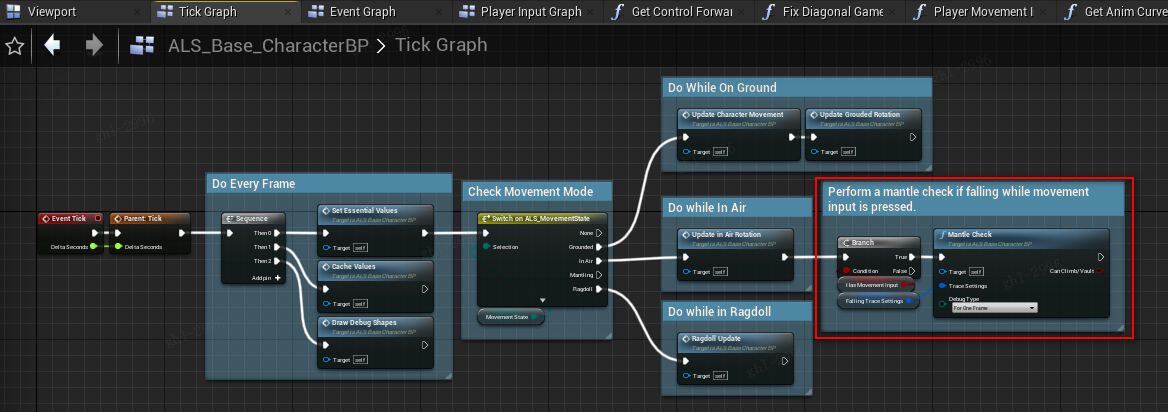Click the blueprint icon beside ALS_Base_CharacterBP
The width and height of the screenshot is (1168, 412).
tap(142, 46)
